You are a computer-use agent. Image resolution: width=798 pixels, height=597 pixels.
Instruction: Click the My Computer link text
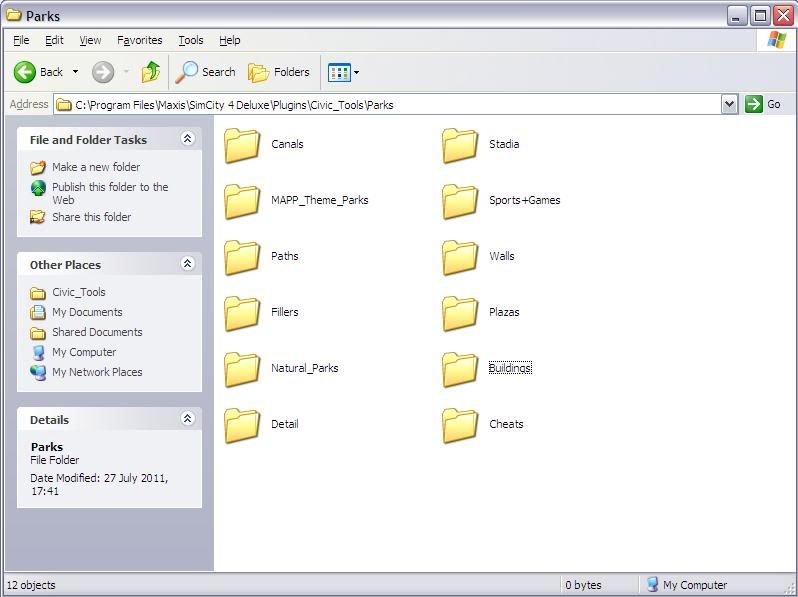(x=84, y=352)
